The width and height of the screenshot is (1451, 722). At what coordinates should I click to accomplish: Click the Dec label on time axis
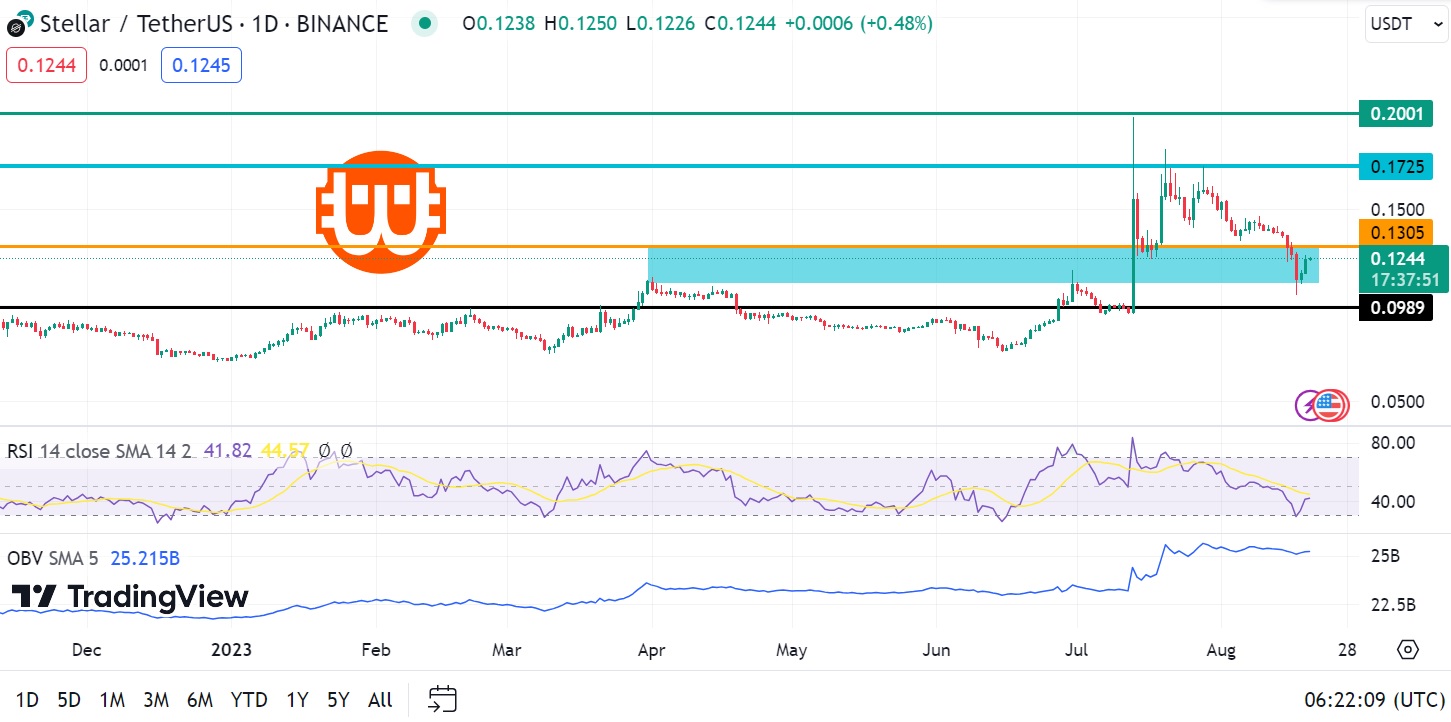point(87,650)
